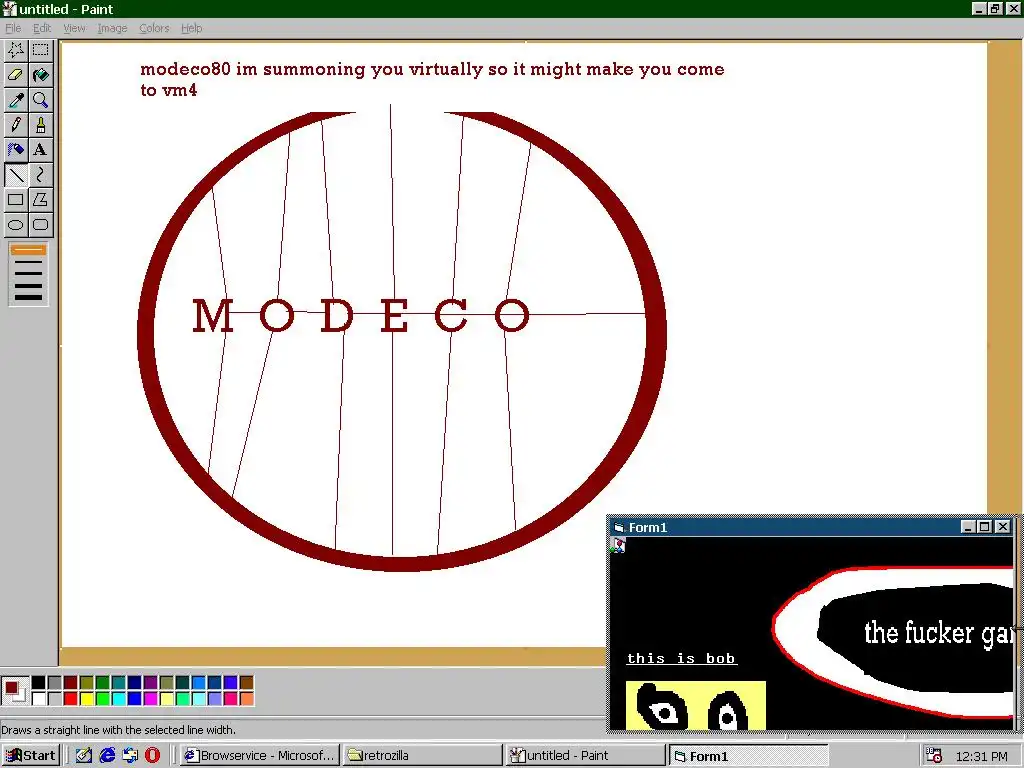Click Show Desktop quick launch icon
Image resolution: width=1024 pixels, height=768 pixels.
[84, 755]
